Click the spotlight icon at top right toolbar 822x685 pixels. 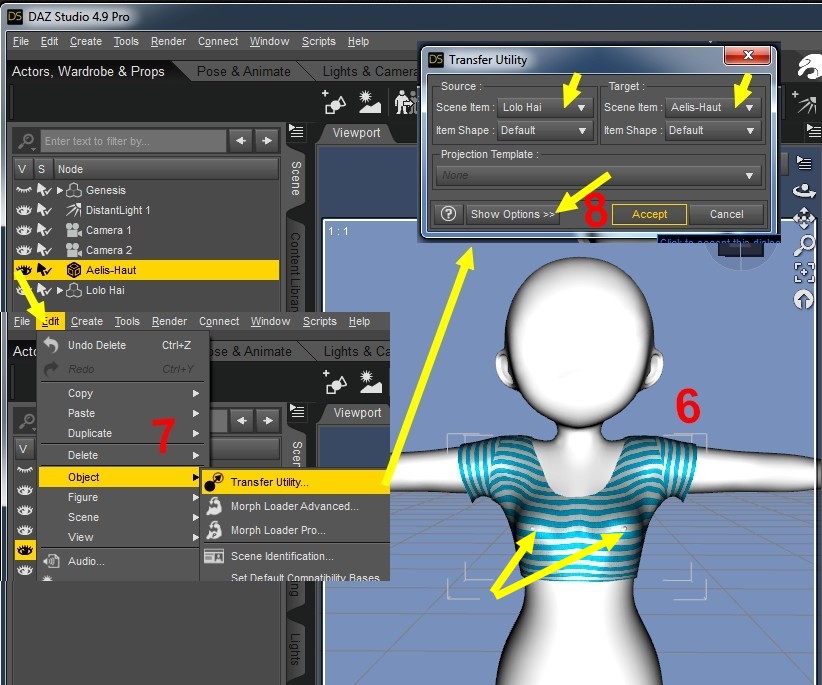[x=806, y=102]
